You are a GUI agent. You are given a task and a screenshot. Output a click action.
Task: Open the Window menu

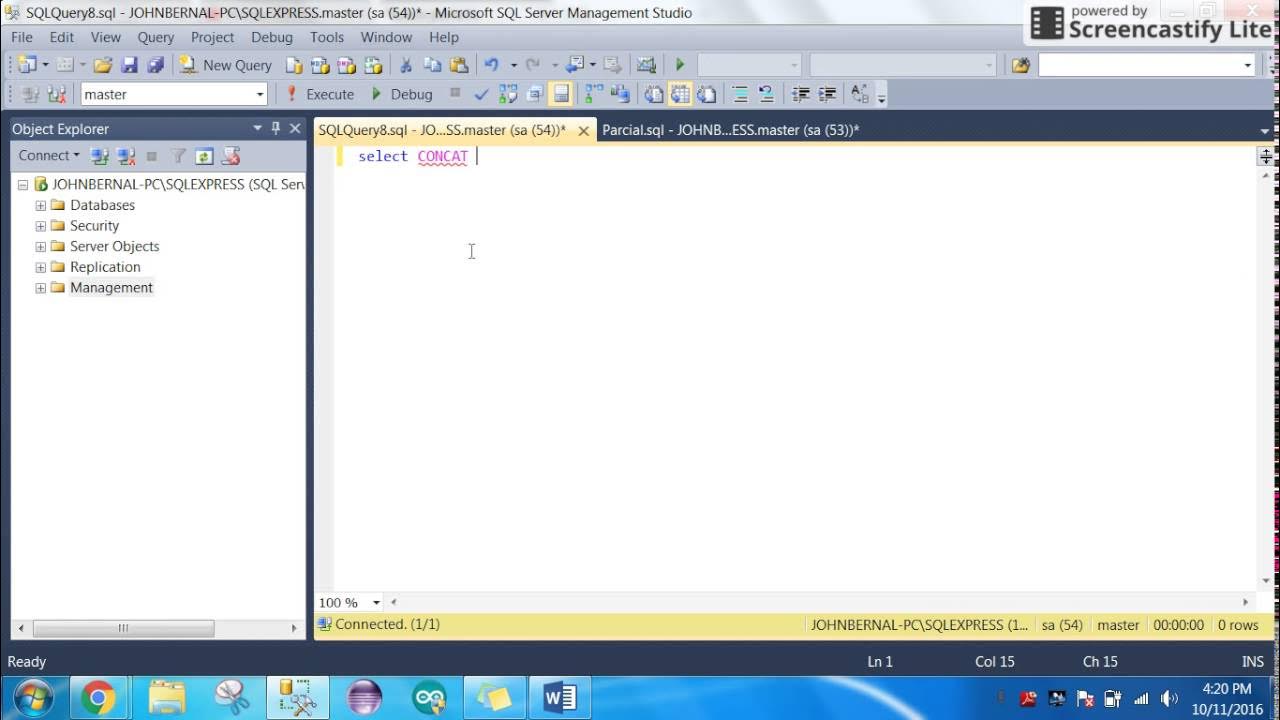coord(386,37)
